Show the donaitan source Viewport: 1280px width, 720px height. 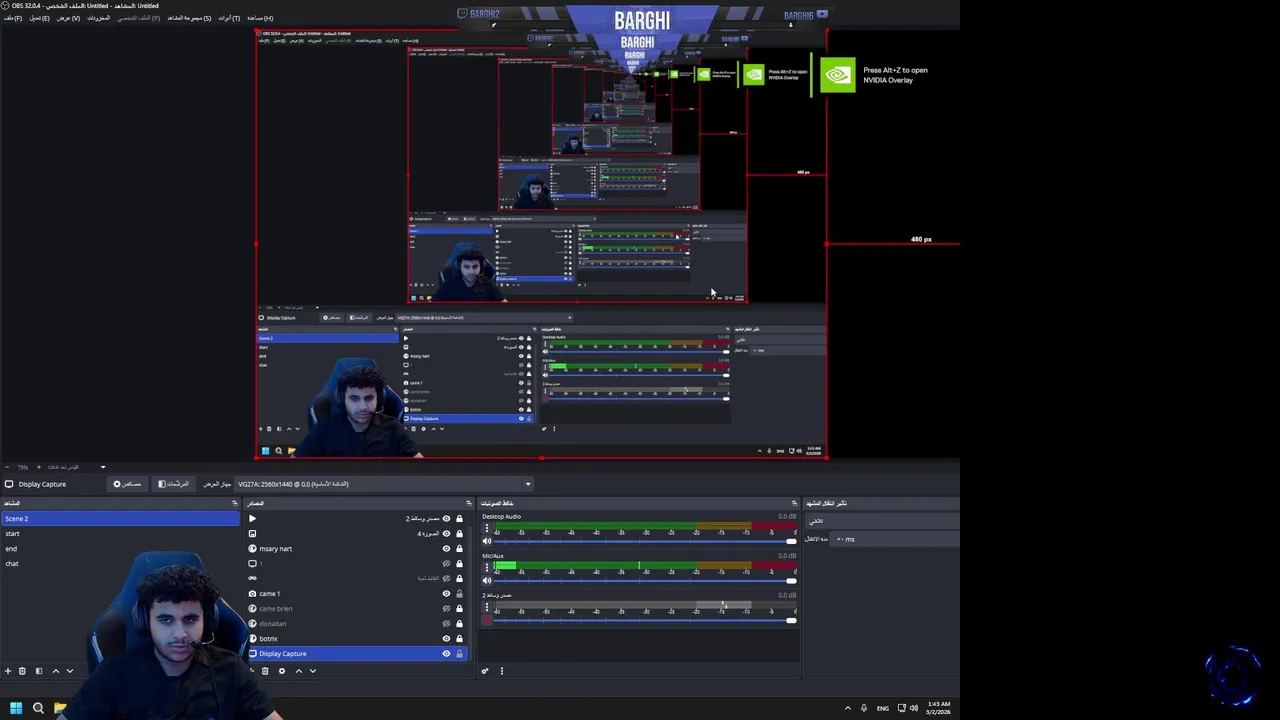tap(446, 623)
